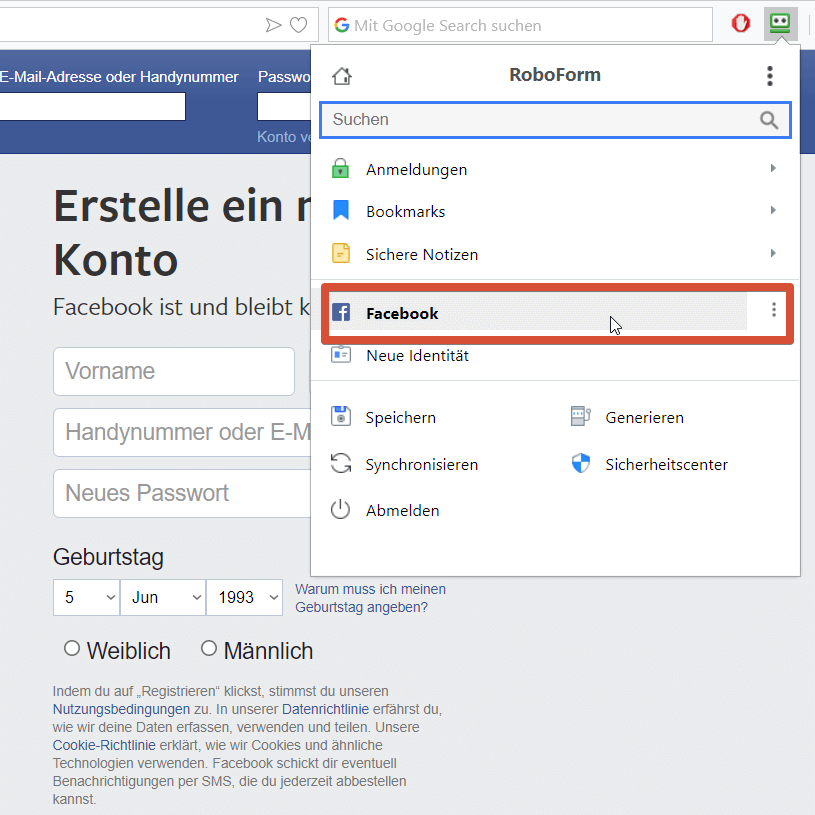This screenshot has height=815, width=815.
Task: Open the Cookie-Richtlinie link
Action: pyautogui.click(x=104, y=745)
